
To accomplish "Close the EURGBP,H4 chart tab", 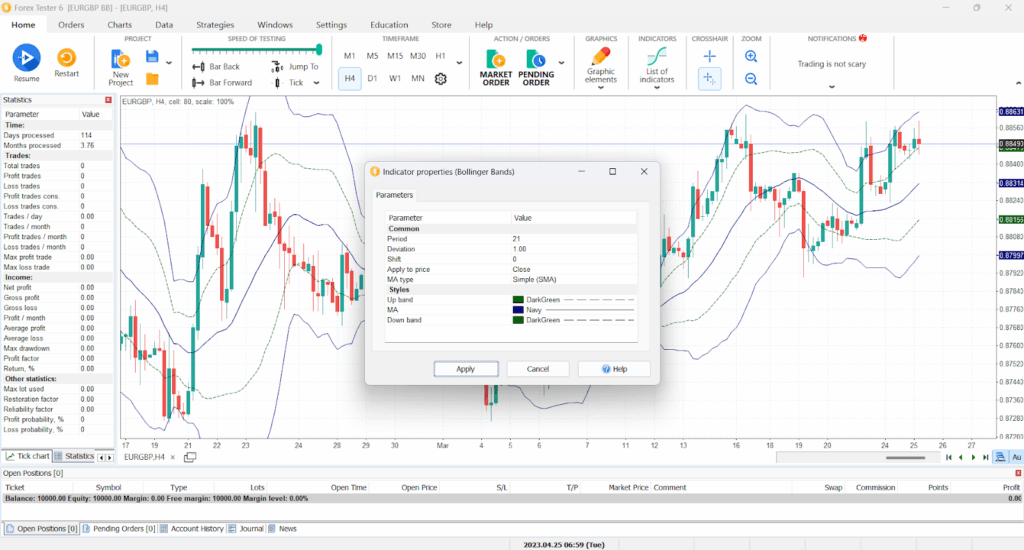I will 173,457.
